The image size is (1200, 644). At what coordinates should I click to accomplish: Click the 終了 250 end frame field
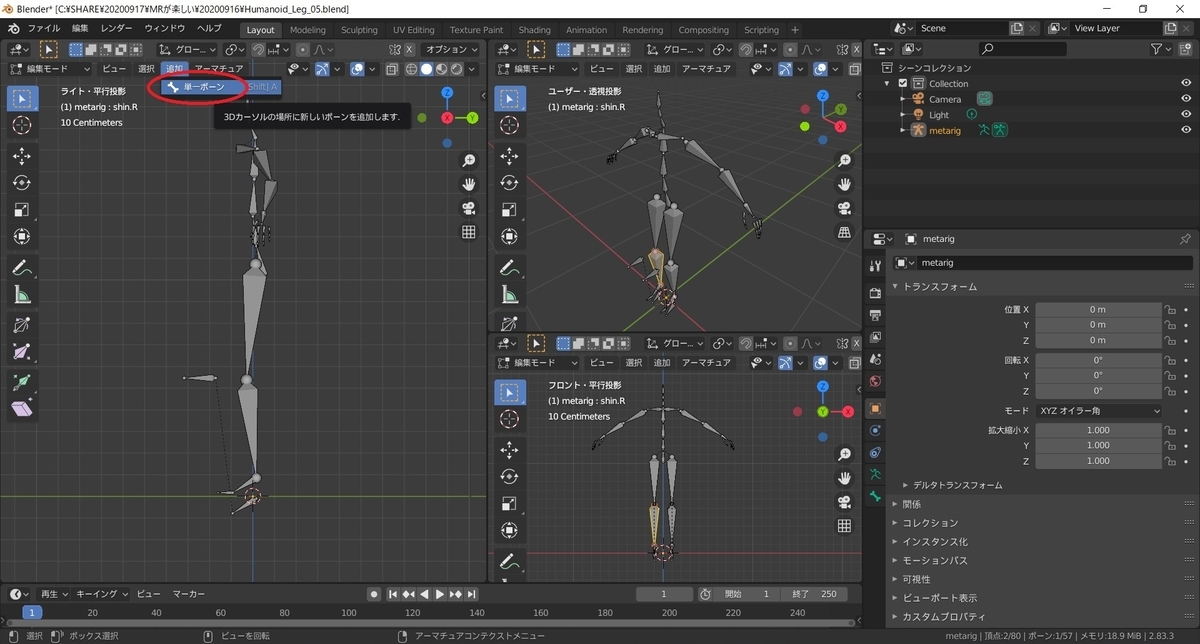(x=813, y=594)
